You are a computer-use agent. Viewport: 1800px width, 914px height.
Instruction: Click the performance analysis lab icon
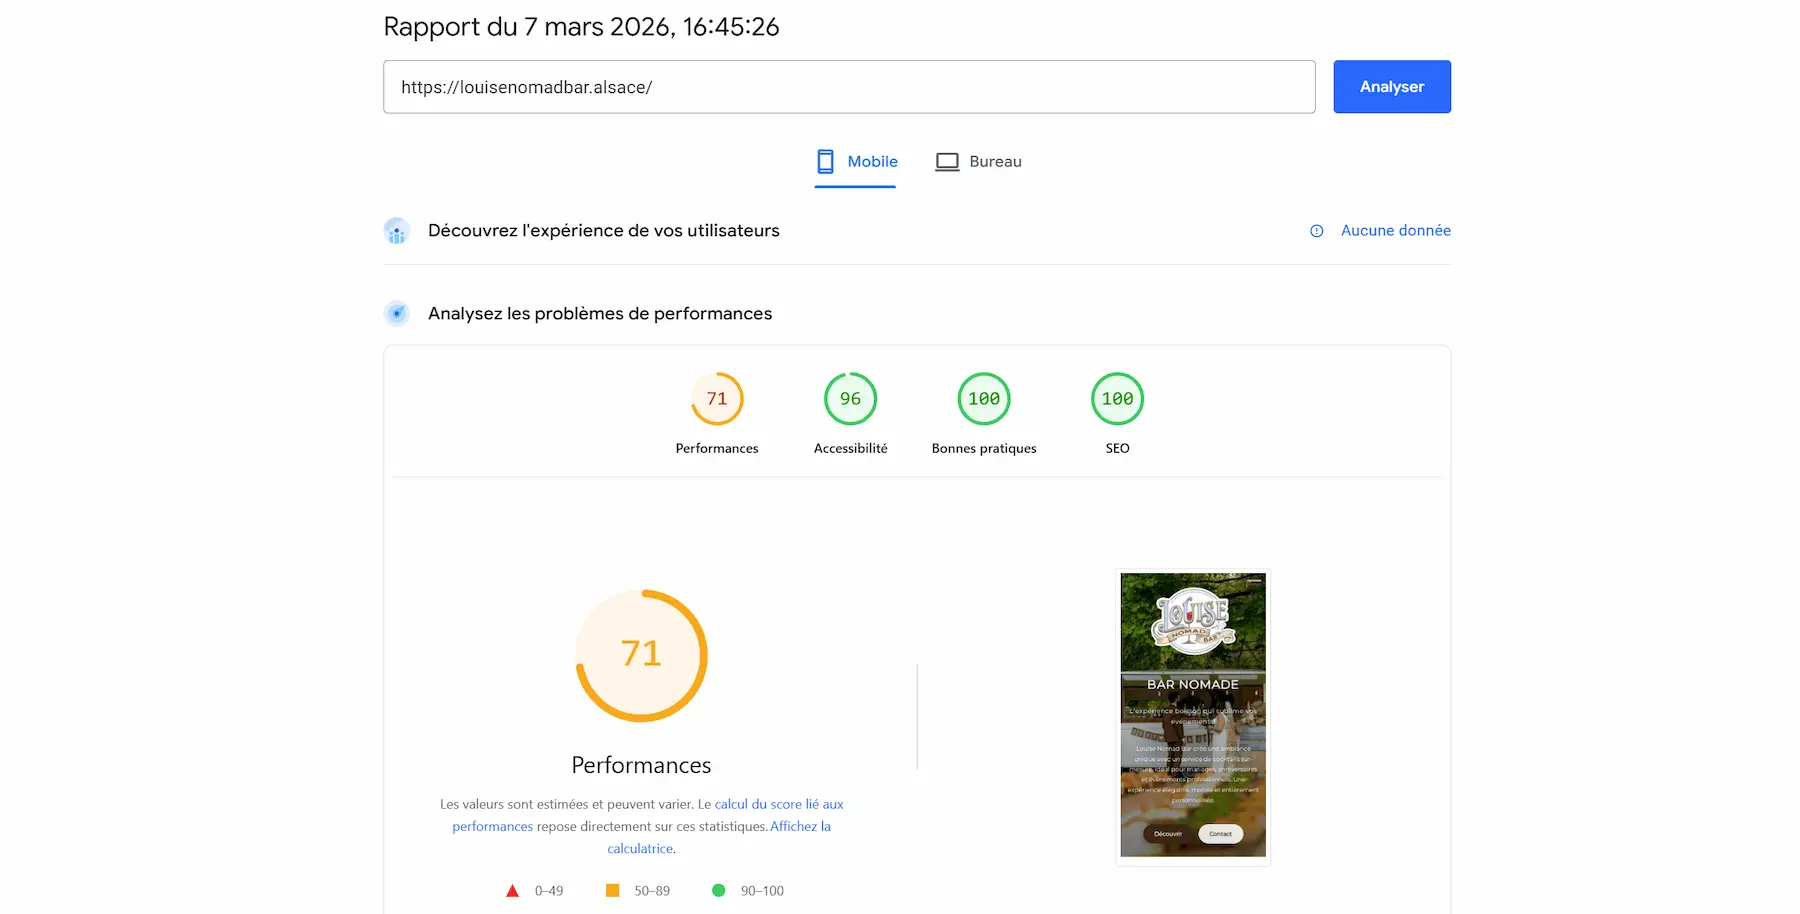click(x=397, y=313)
